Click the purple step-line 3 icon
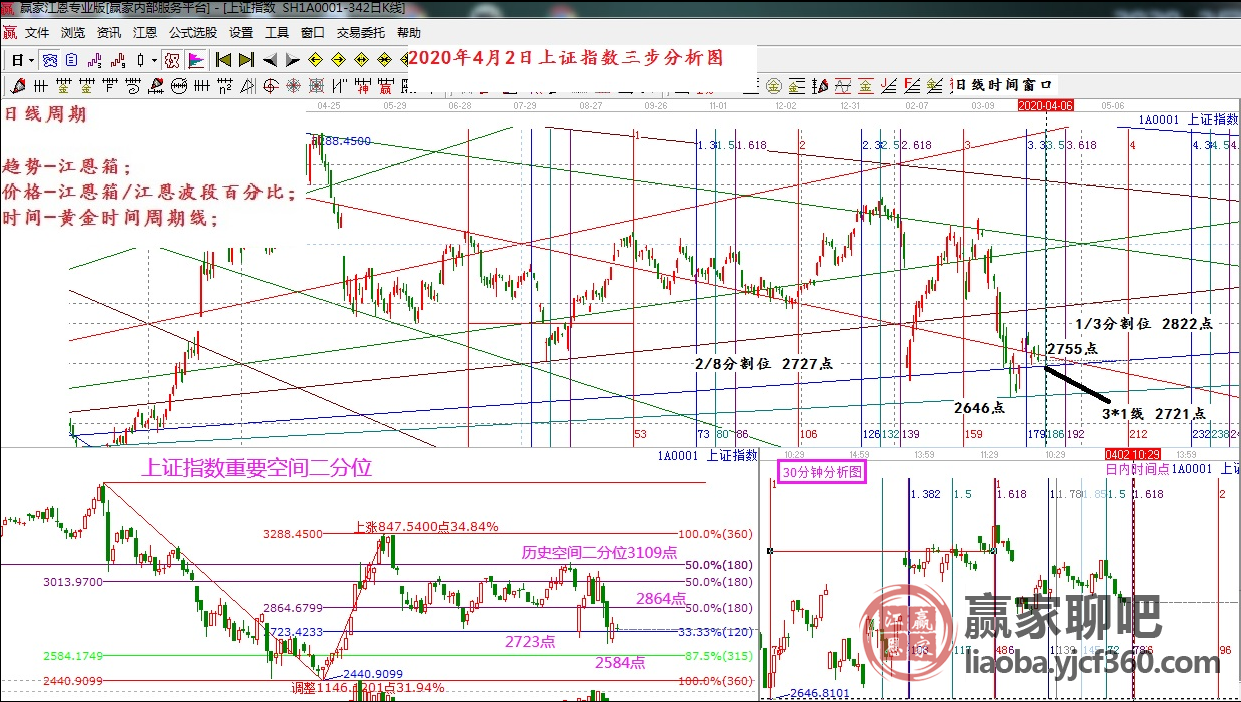Screen dimensions: 1241x702 pyautogui.click(x=95, y=60)
